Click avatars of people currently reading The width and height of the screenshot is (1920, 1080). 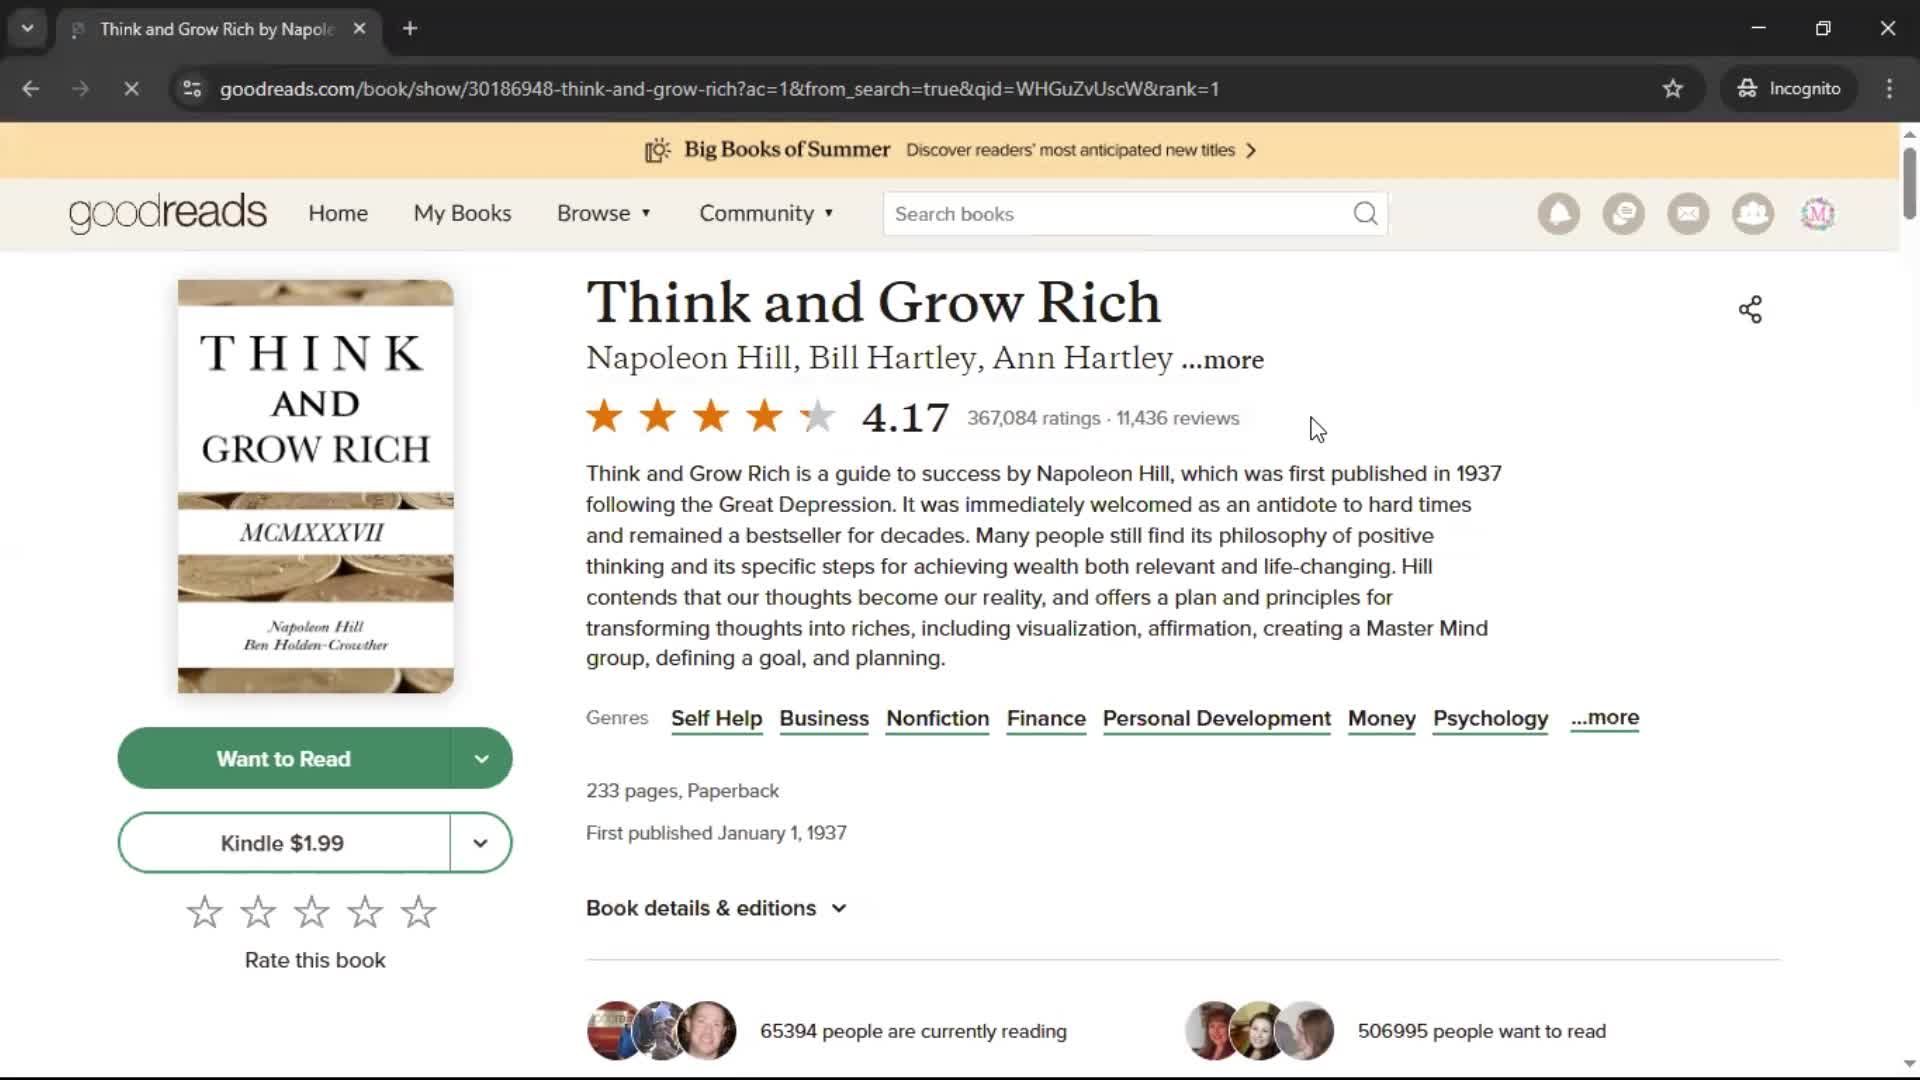coord(661,1031)
